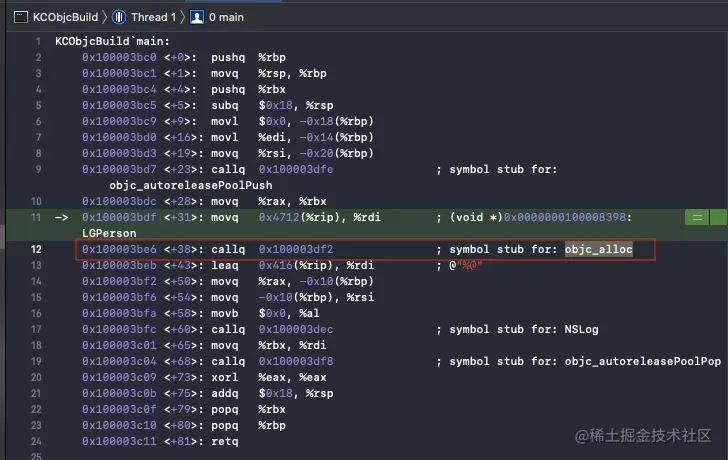This screenshot has width=728, height=460.
Task: Click the current instruction pointer arrow
Action: (61, 217)
